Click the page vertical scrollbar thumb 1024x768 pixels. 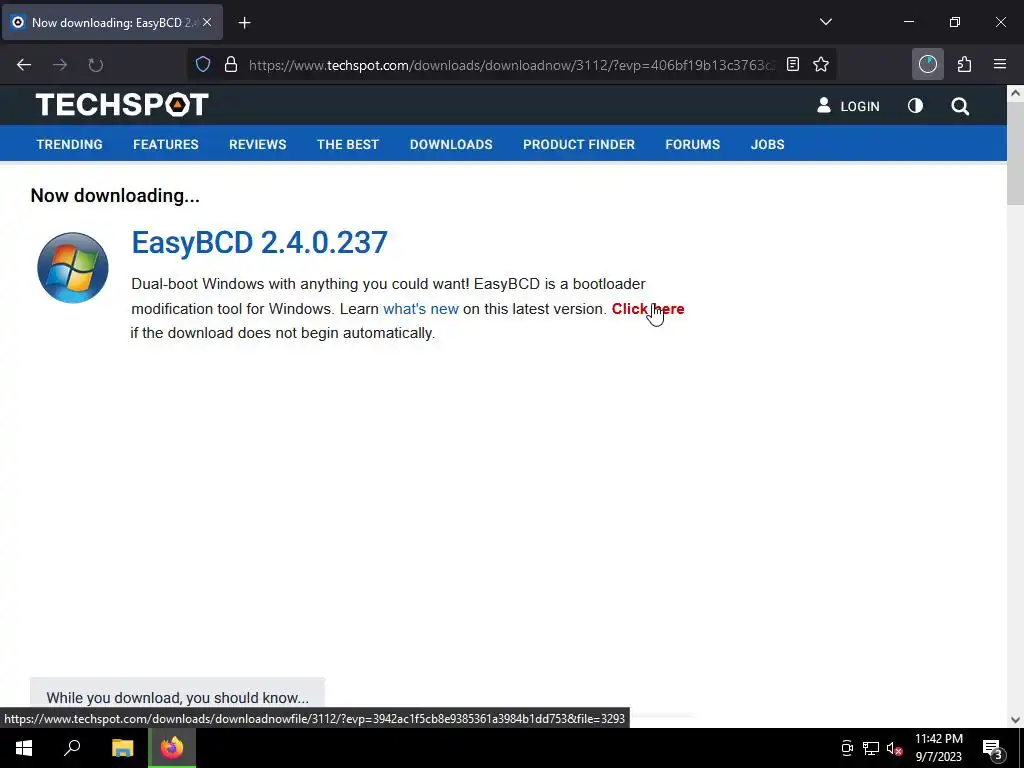[x=1015, y=153]
